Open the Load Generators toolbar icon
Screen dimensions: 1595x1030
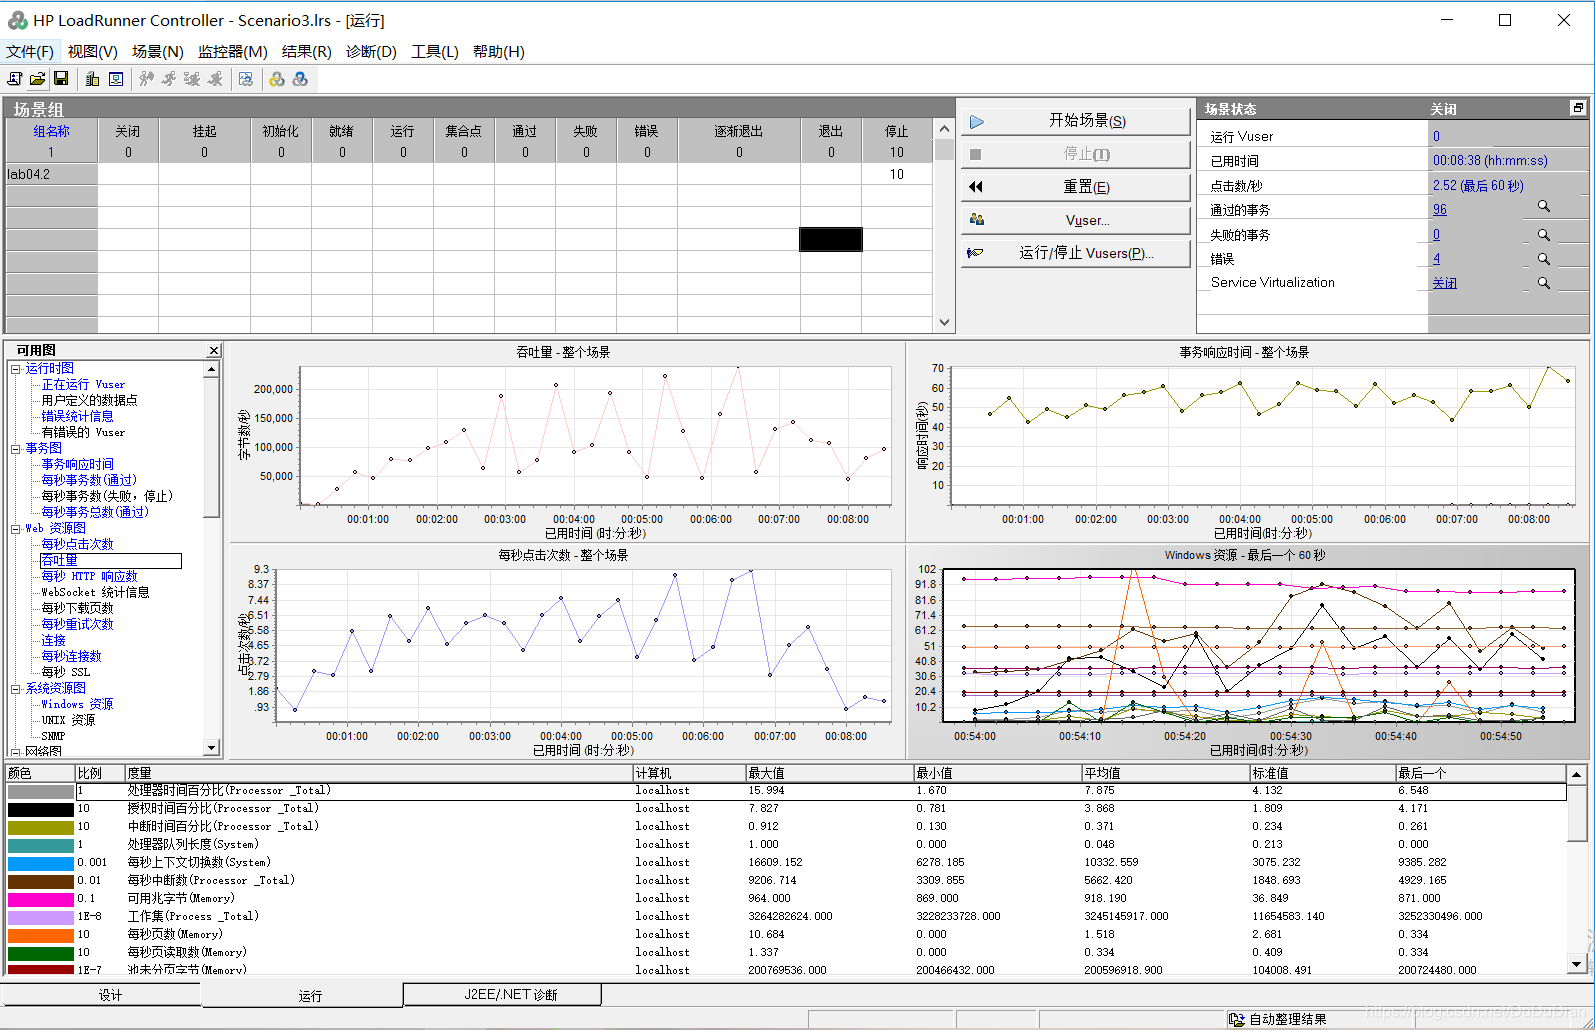[x=92, y=79]
